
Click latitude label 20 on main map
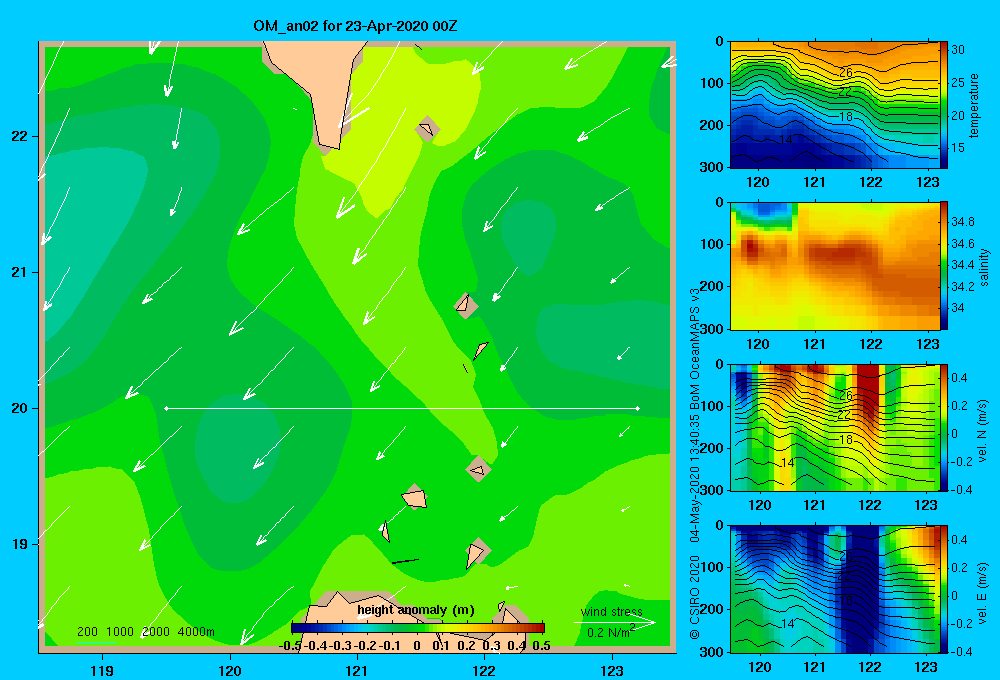(x=20, y=408)
